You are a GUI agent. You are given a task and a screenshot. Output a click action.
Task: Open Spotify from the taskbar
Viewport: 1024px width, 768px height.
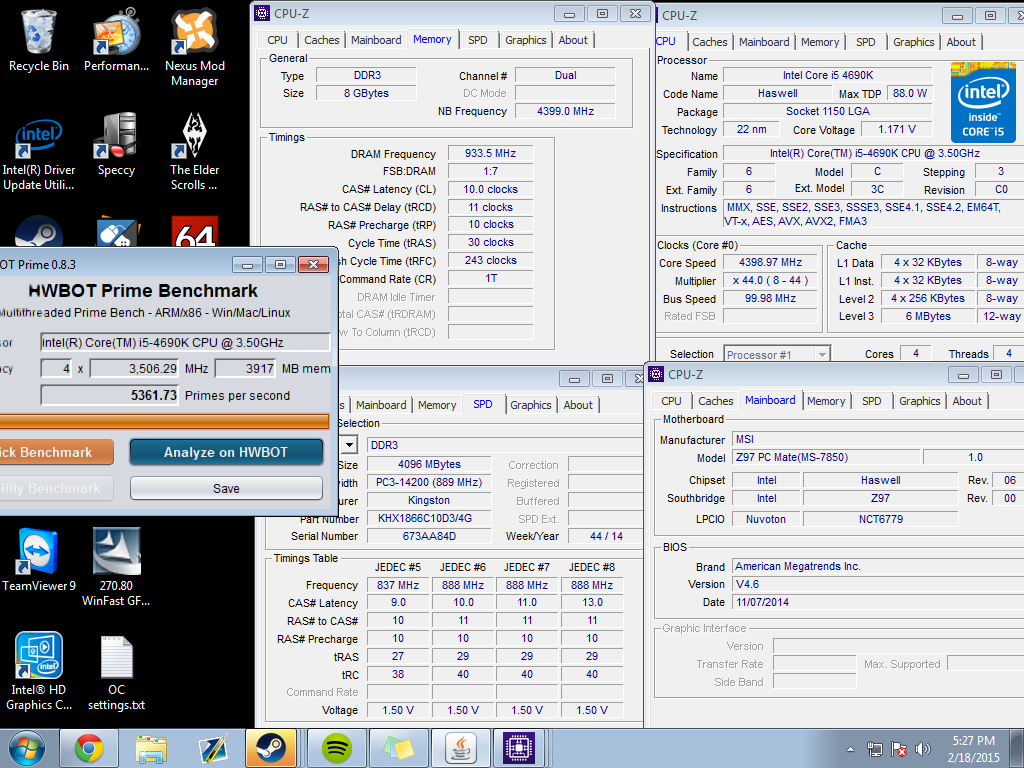pyautogui.click(x=337, y=748)
